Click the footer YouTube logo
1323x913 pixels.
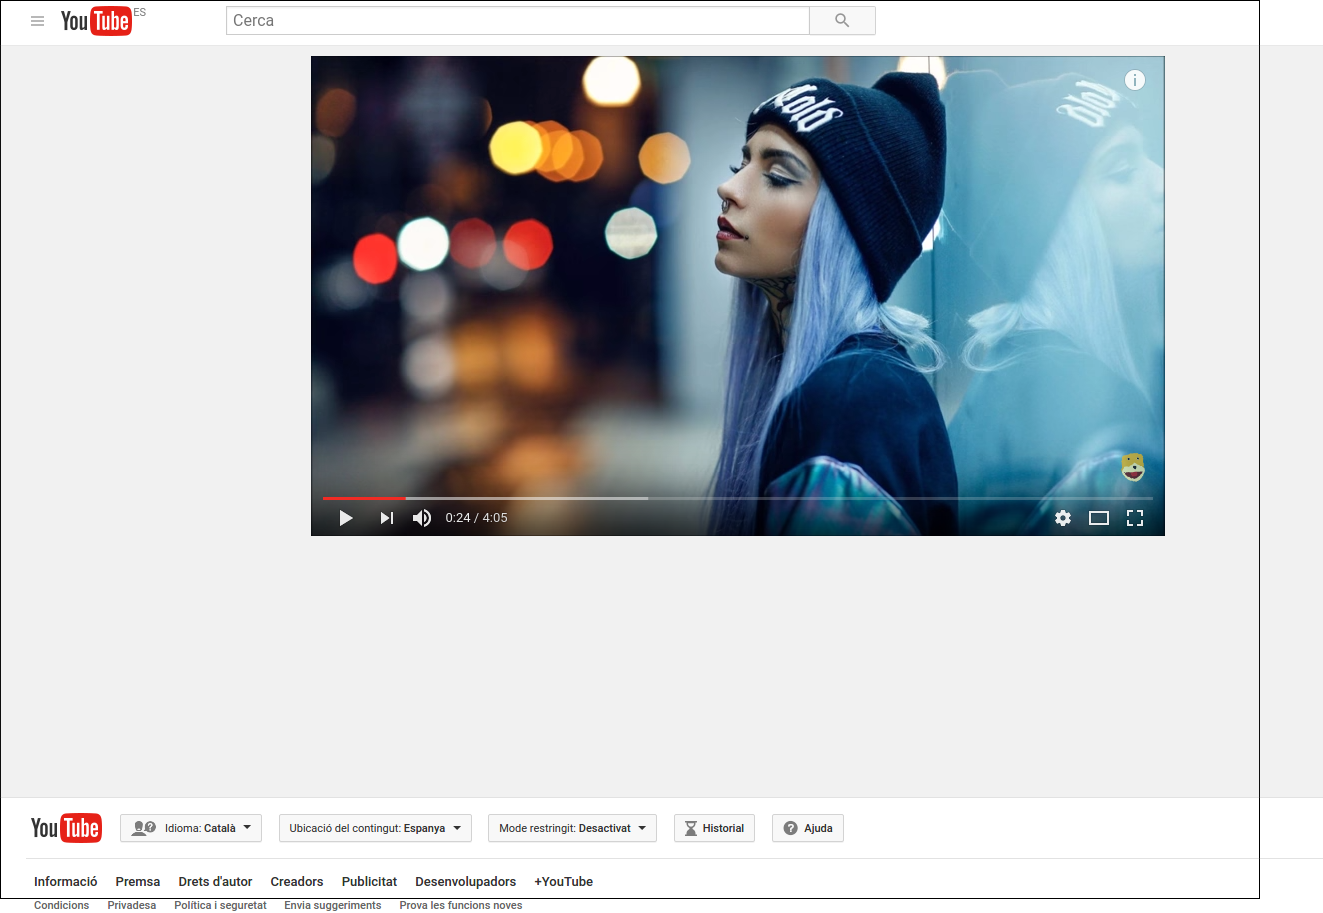66,828
